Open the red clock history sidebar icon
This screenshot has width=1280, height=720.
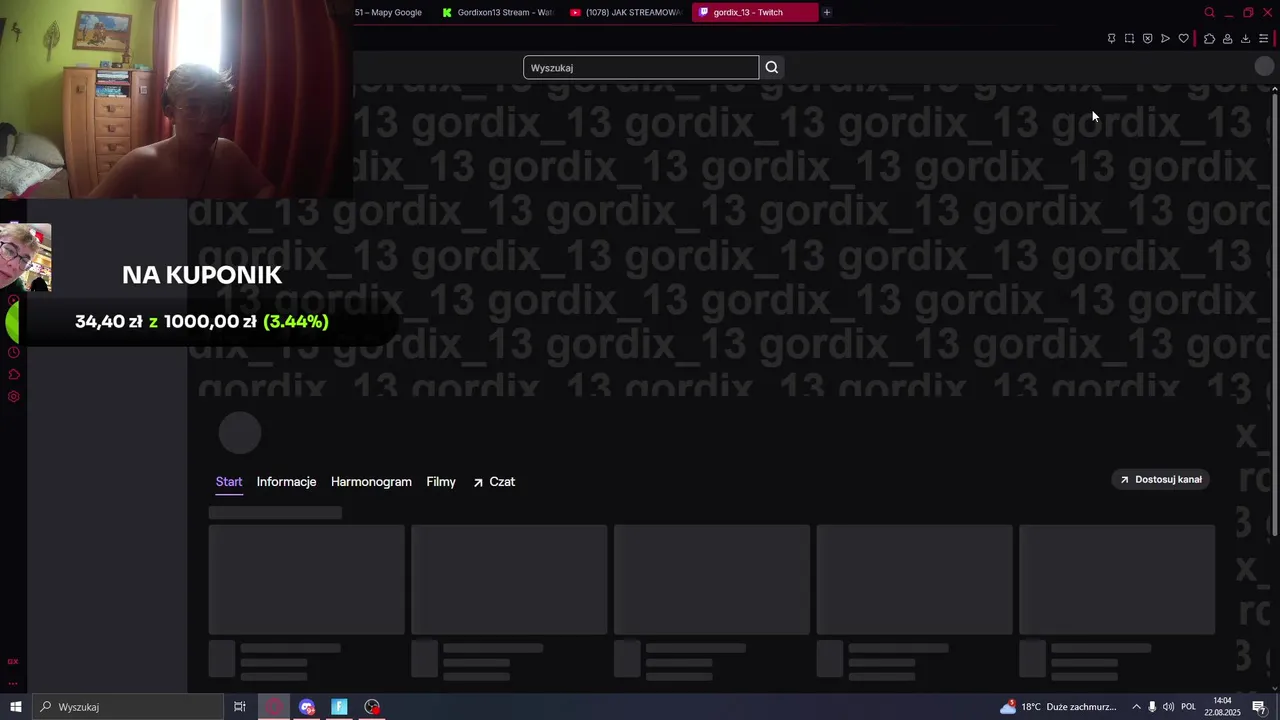pyautogui.click(x=13, y=352)
